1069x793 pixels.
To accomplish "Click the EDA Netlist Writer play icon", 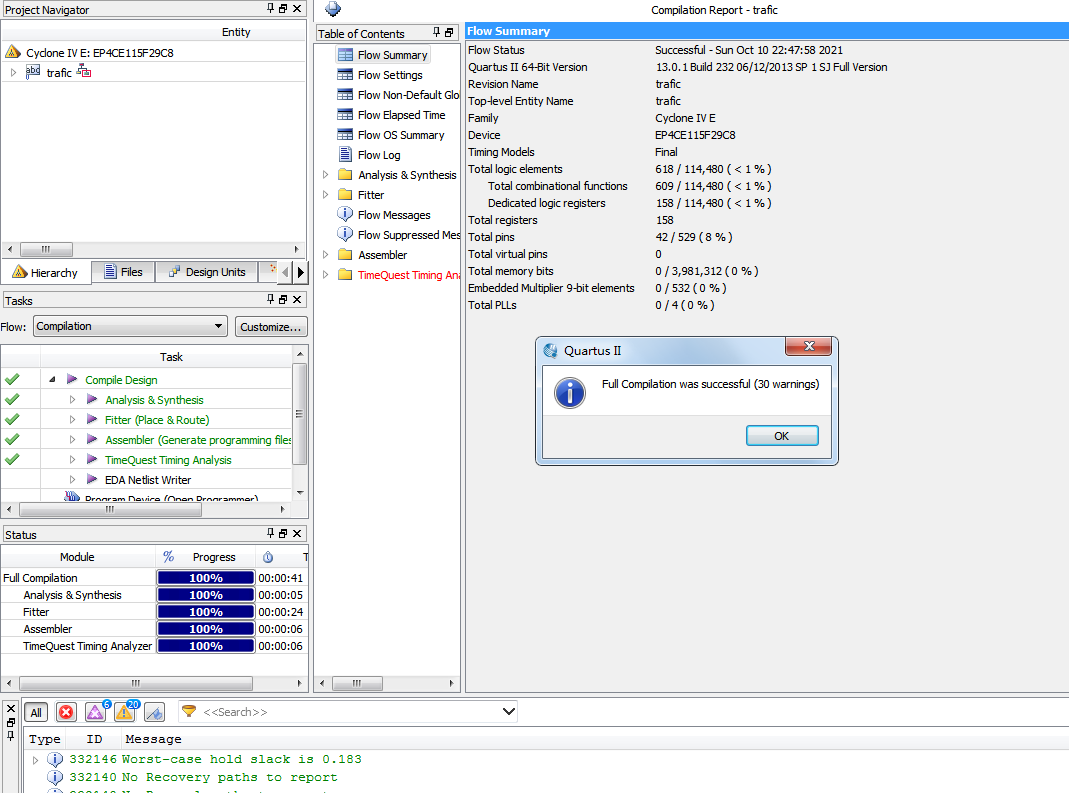I will (x=92, y=479).
